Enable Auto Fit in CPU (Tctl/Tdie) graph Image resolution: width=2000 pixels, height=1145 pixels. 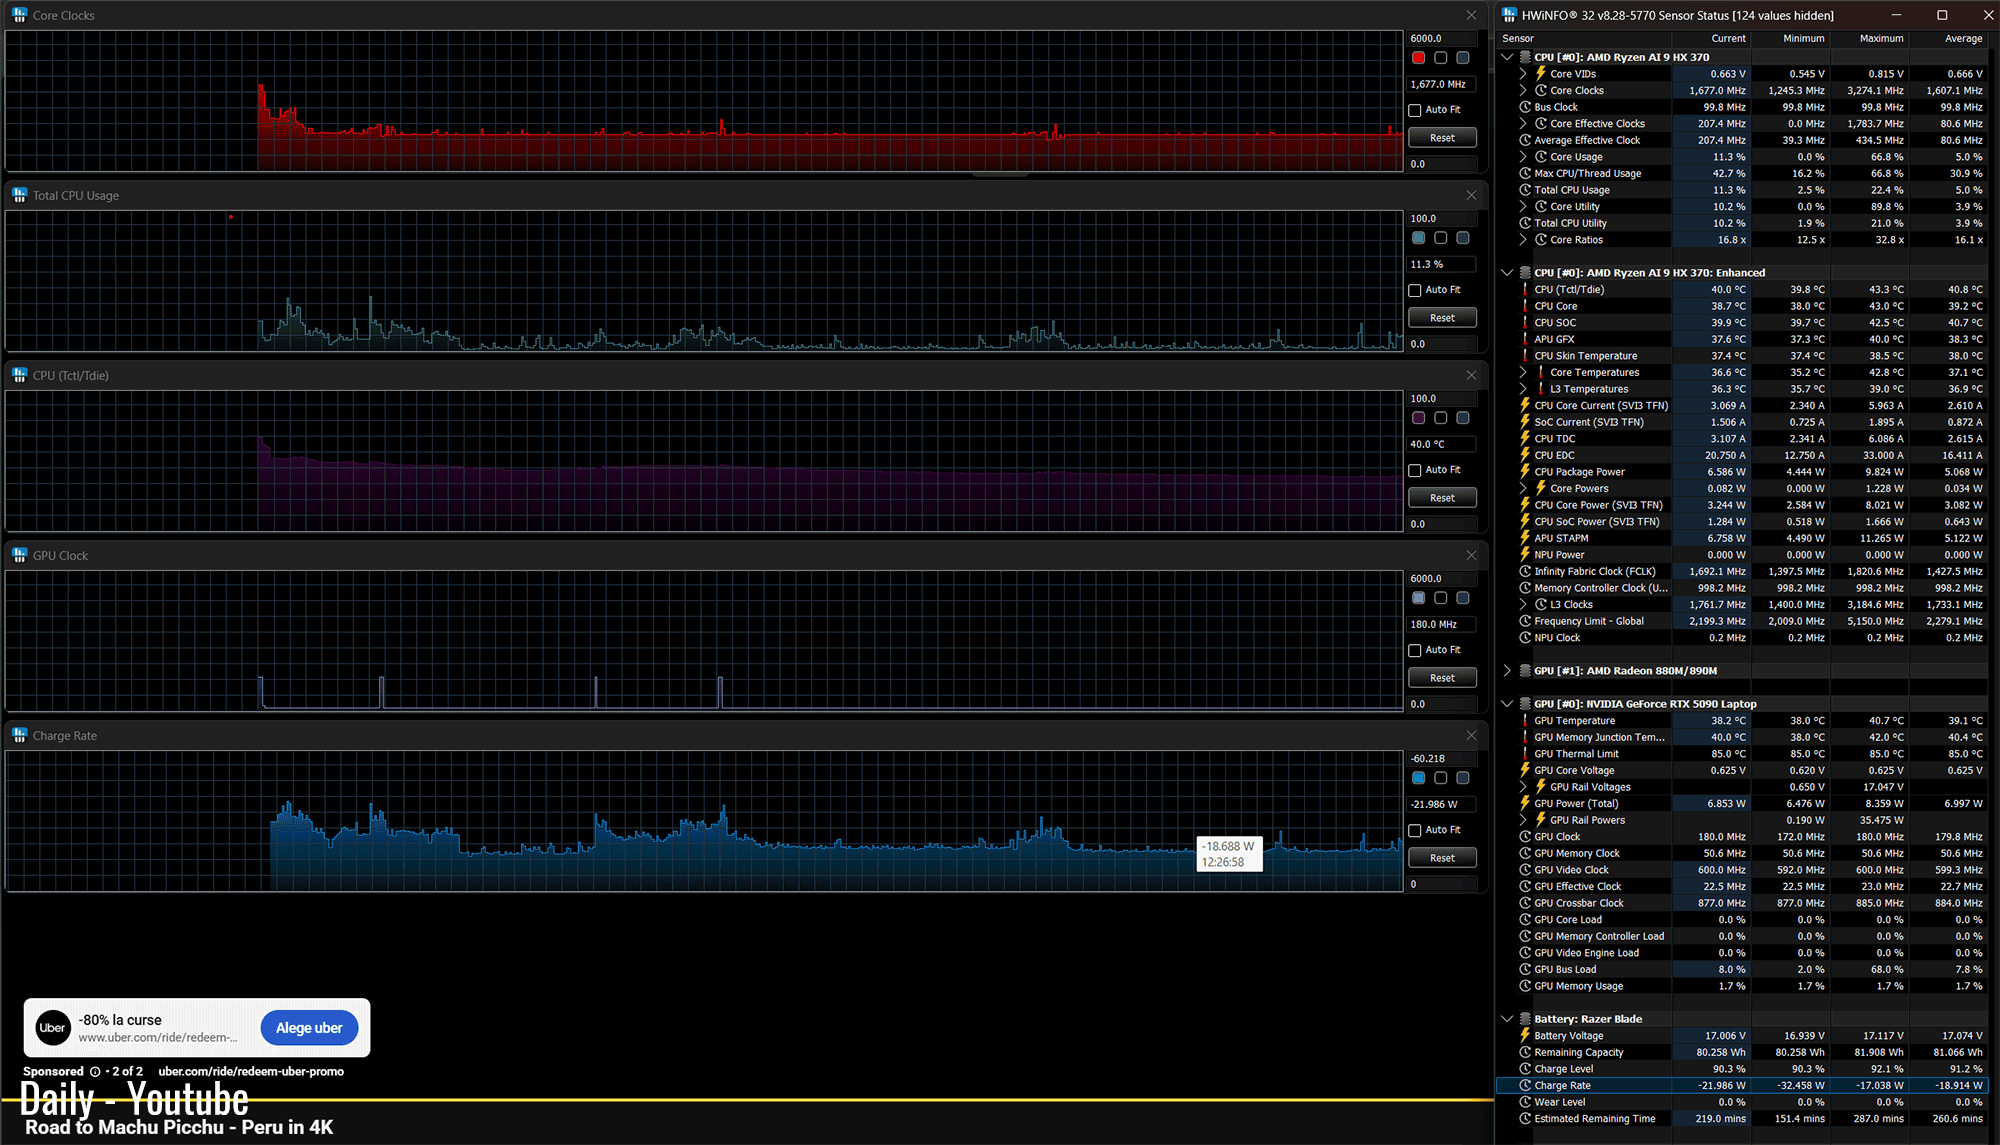click(x=1415, y=470)
